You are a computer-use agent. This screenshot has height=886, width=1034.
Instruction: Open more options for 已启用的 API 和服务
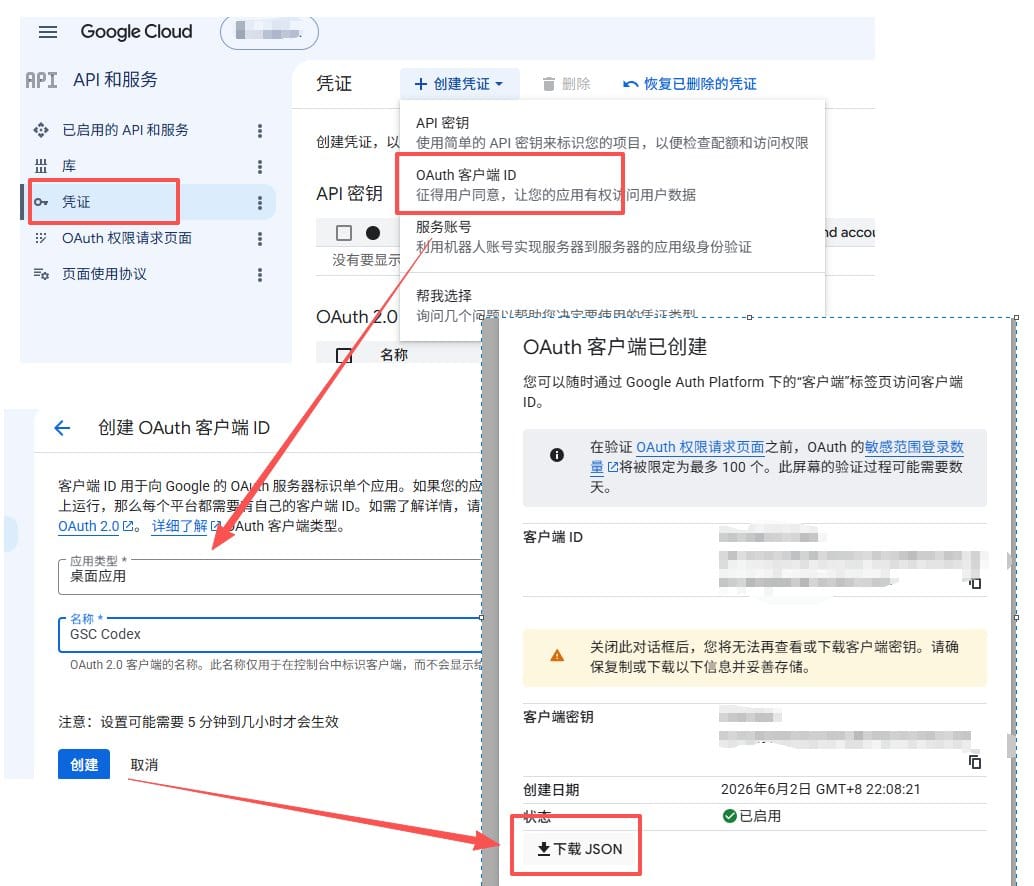coord(260,131)
